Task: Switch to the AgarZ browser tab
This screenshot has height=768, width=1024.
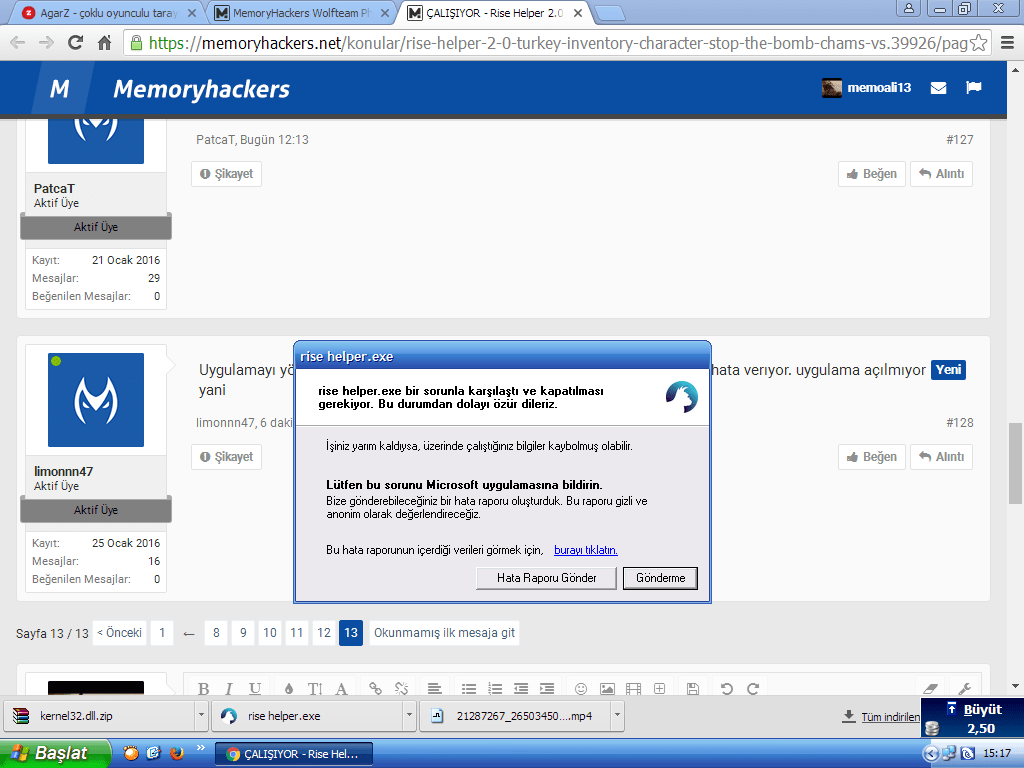Action: [108, 13]
